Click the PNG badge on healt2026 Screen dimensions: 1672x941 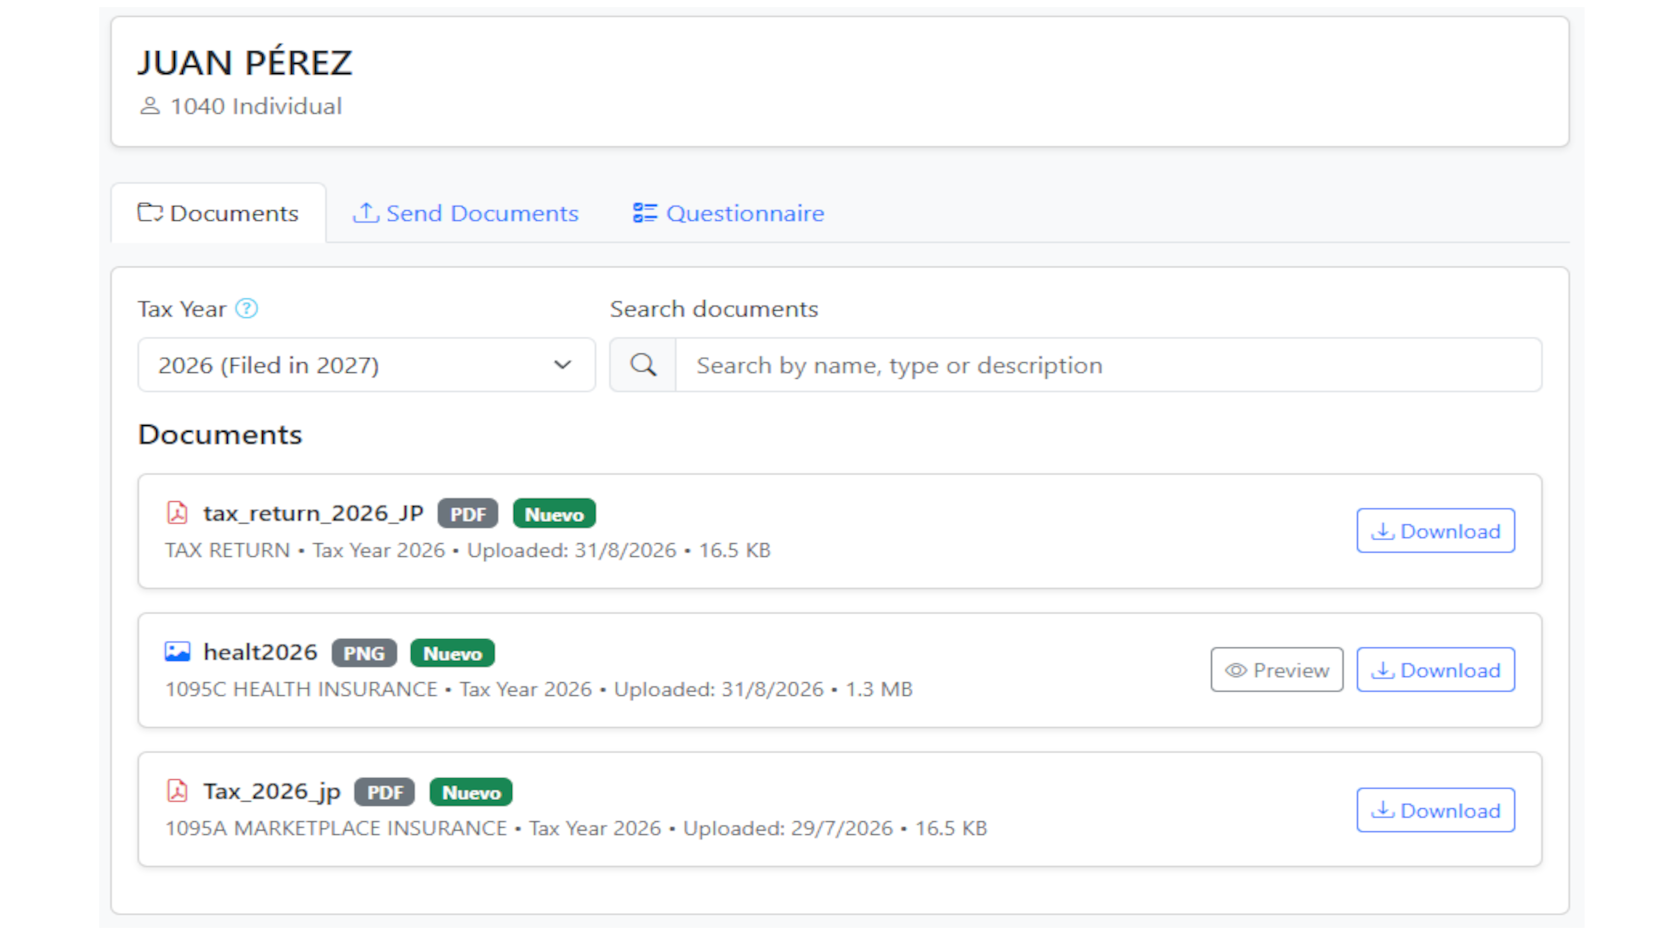(364, 653)
